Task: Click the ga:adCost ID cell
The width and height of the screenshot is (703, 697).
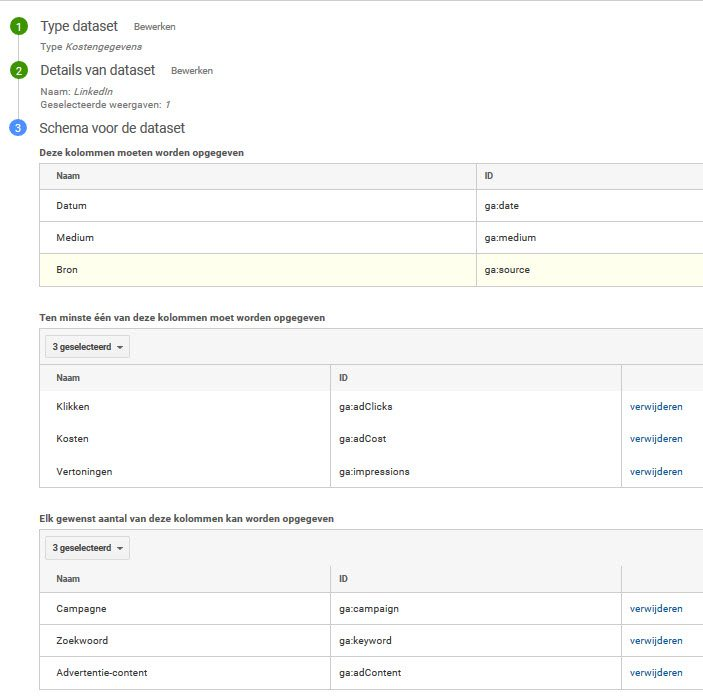Action: (476, 438)
